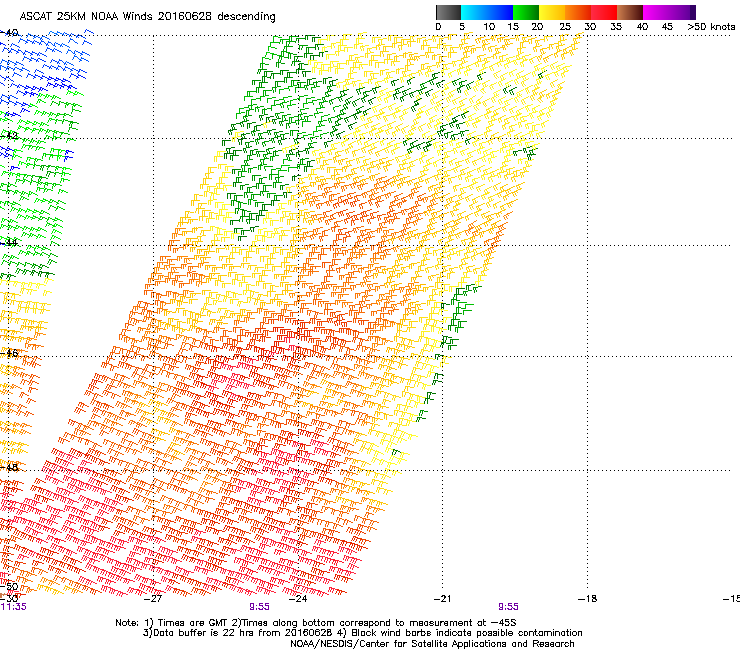Screen dimensions: 740x650
Task: Select the yellow 20-25 knots legend swatch
Action: [552, 12]
